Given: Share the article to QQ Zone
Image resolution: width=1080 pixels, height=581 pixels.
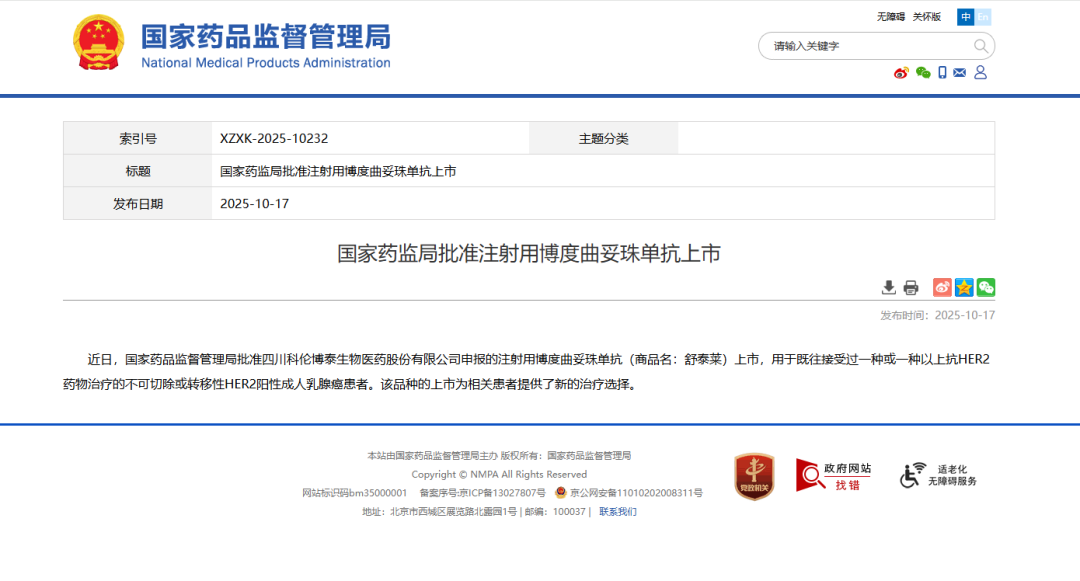Looking at the screenshot, I should pyautogui.click(x=964, y=288).
